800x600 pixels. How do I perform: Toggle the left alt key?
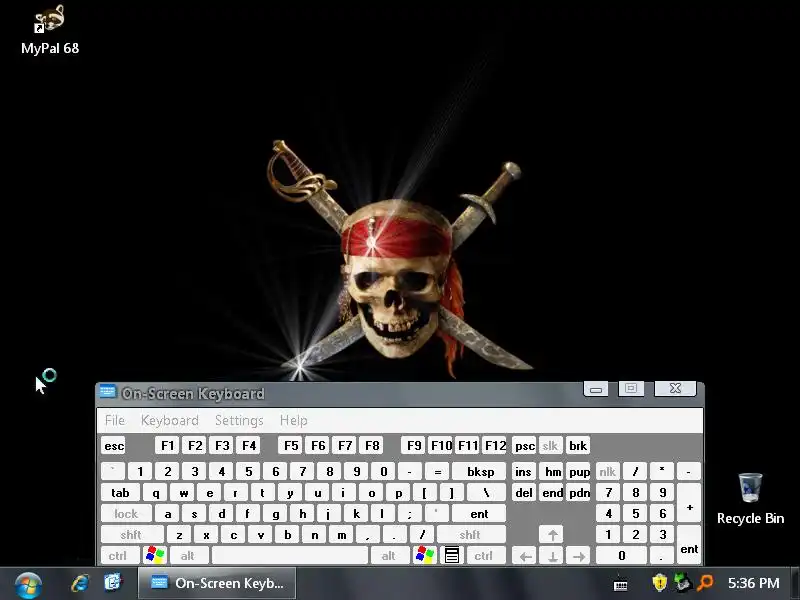[188, 555]
